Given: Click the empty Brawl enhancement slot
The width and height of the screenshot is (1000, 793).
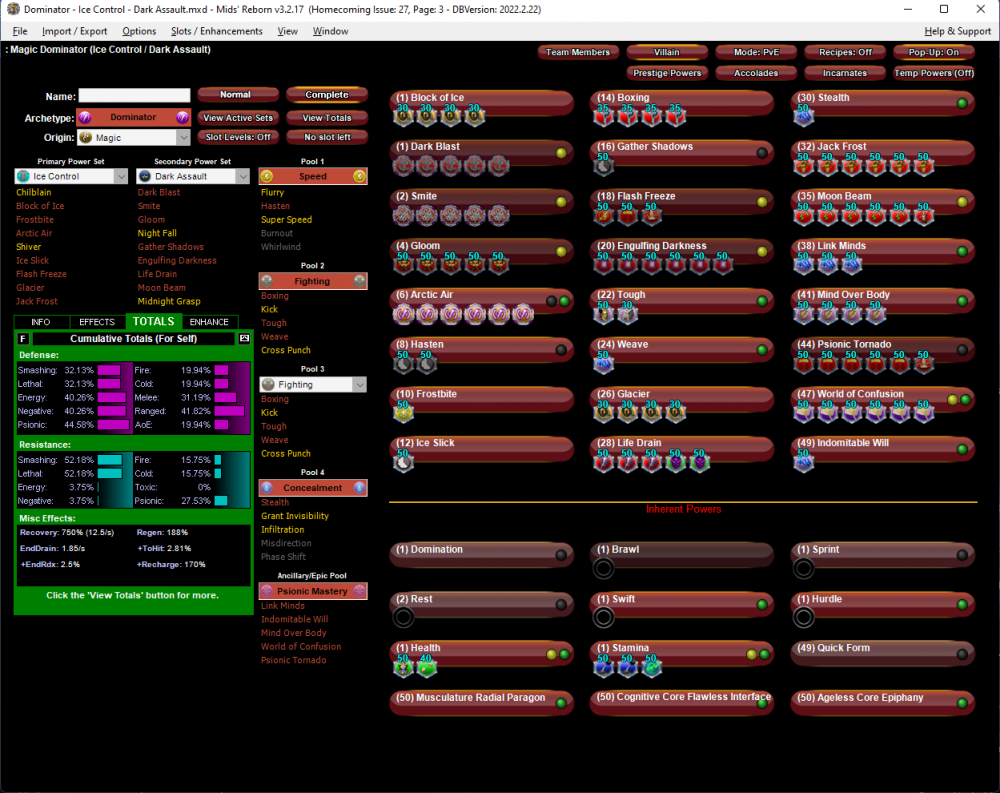Looking at the screenshot, I should click(x=604, y=569).
